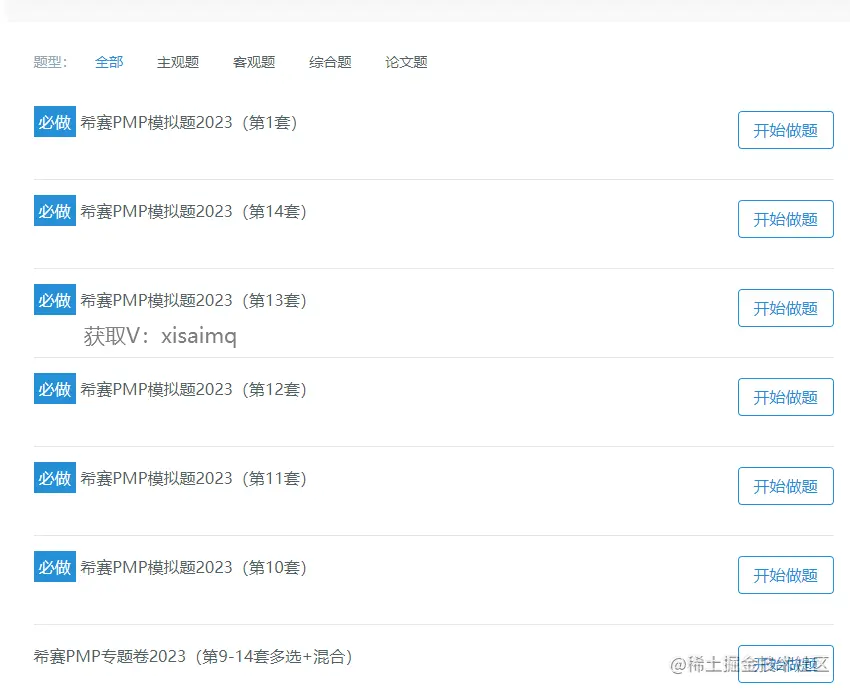Open 希赛PMP模拟题2023（第1套）title
The image size is (850, 695).
[x=189, y=123]
